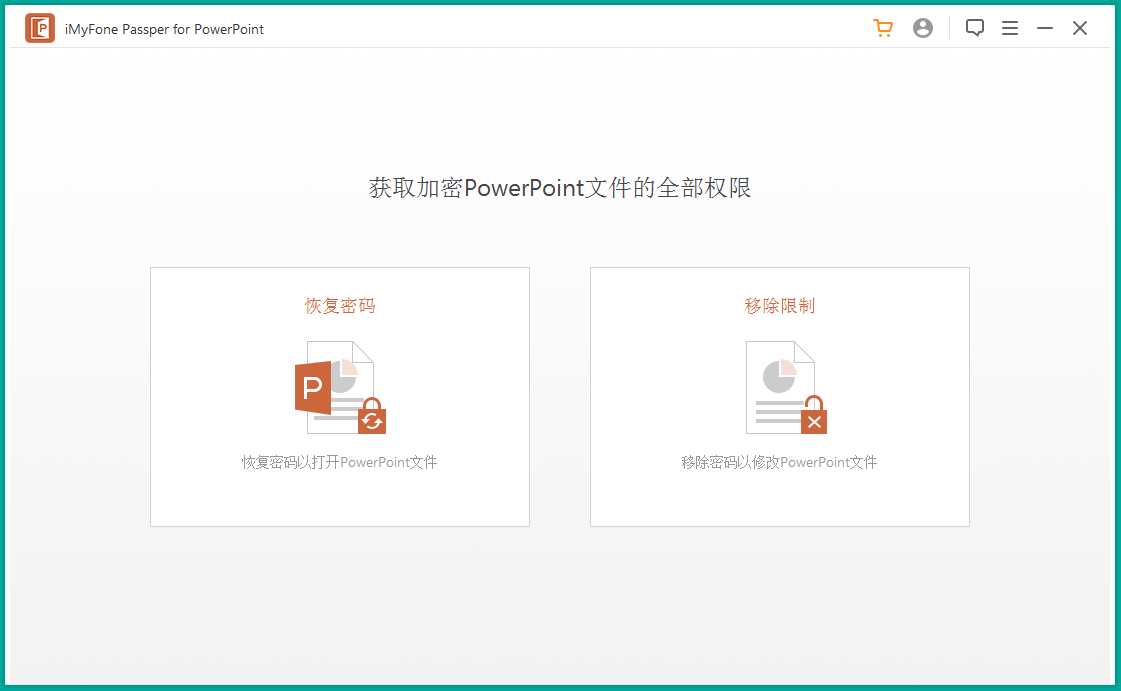
Task: Click the lock badge with refresh arrows
Action: click(x=372, y=418)
